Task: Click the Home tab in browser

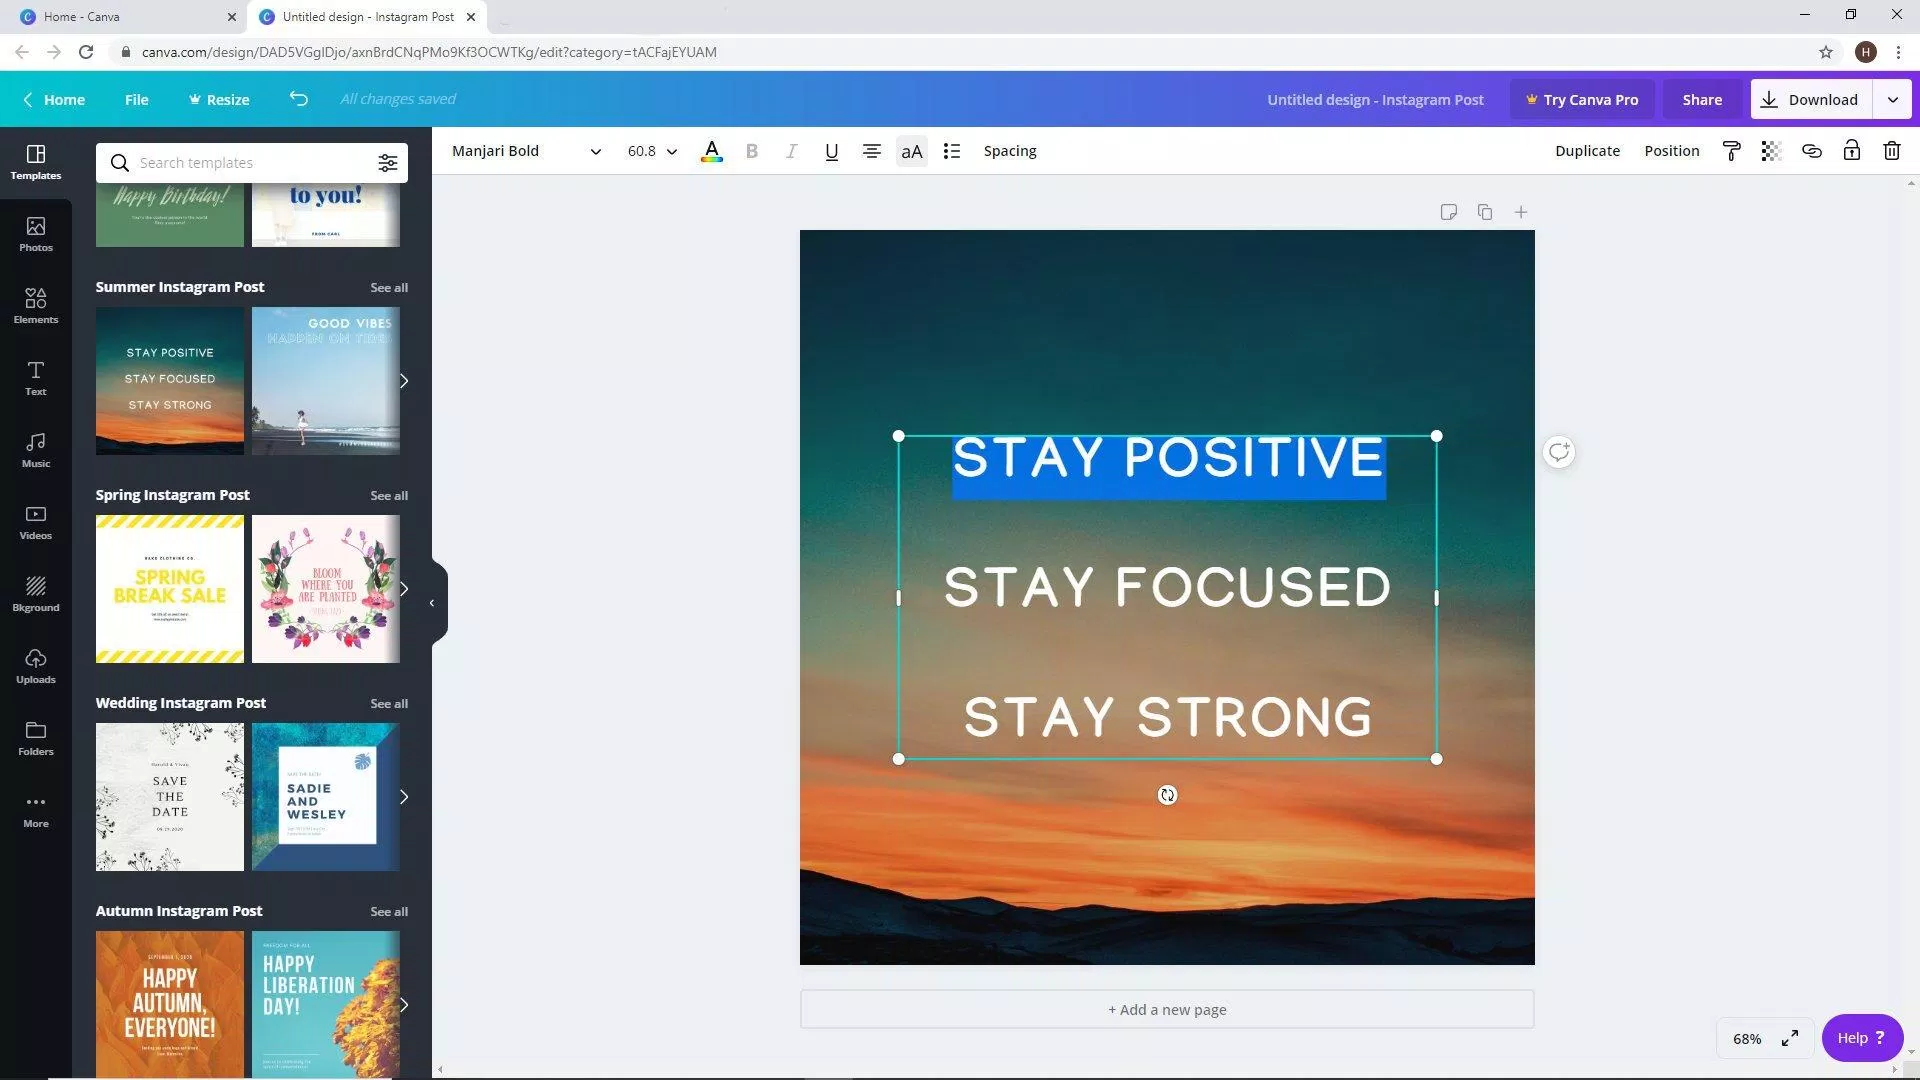Action: [x=115, y=16]
